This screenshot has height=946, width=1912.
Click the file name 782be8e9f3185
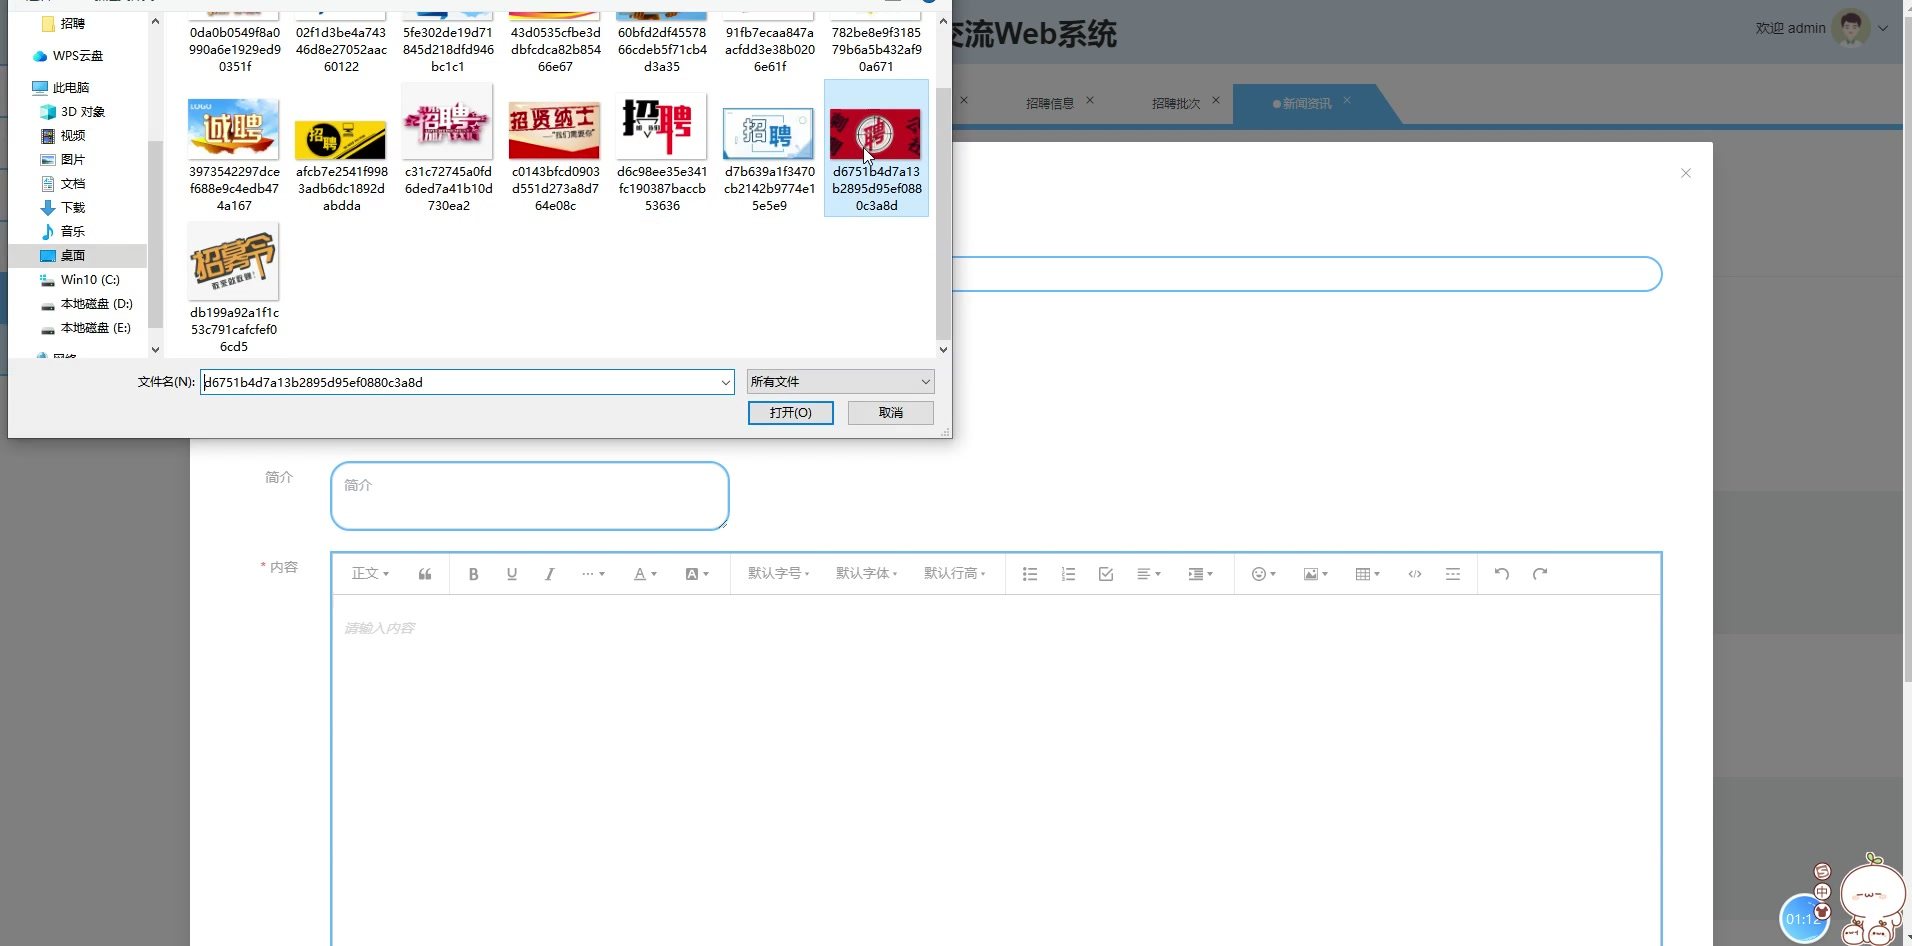[x=876, y=50]
